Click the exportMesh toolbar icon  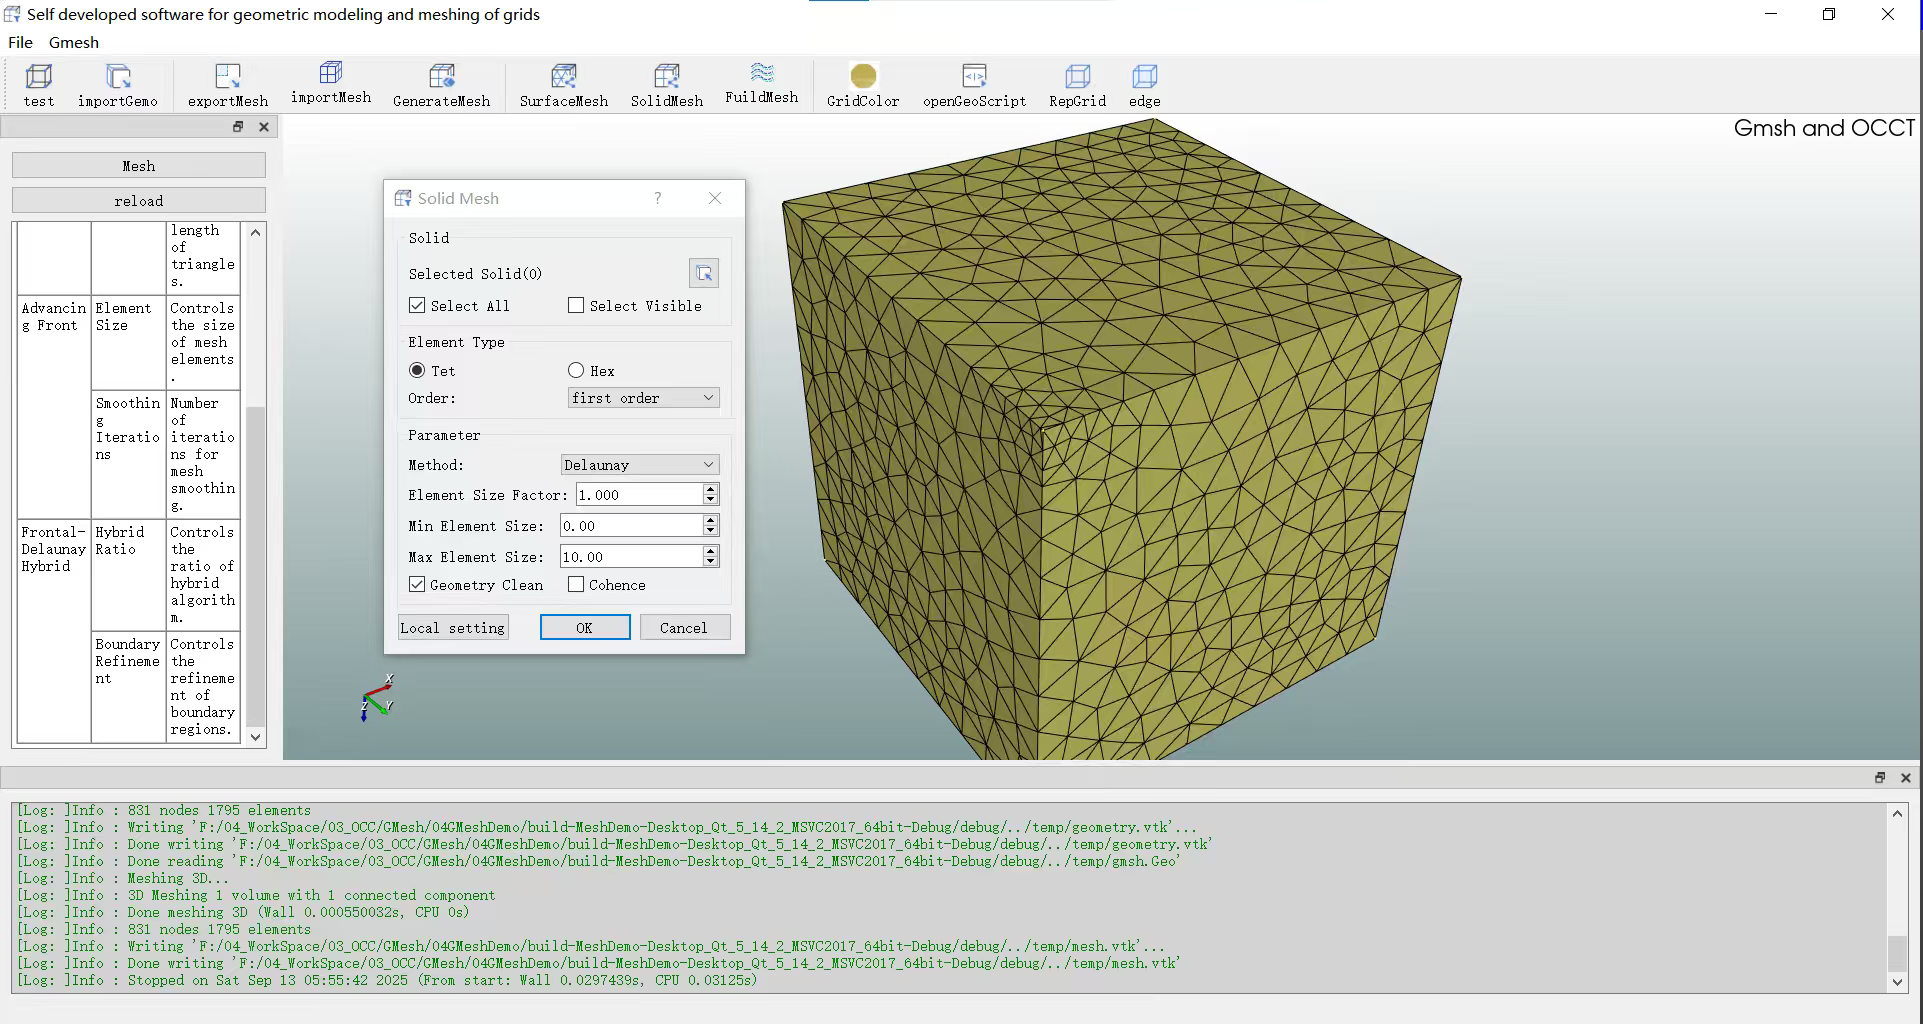[x=228, y=77]
